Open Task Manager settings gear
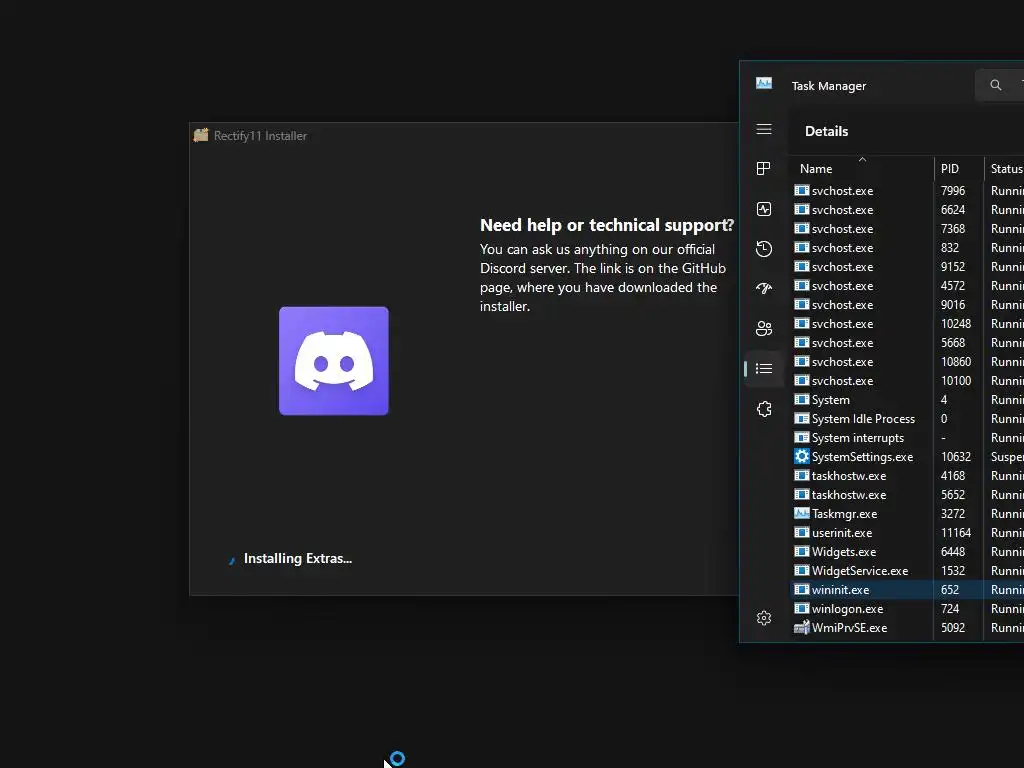 coord(763,618)
